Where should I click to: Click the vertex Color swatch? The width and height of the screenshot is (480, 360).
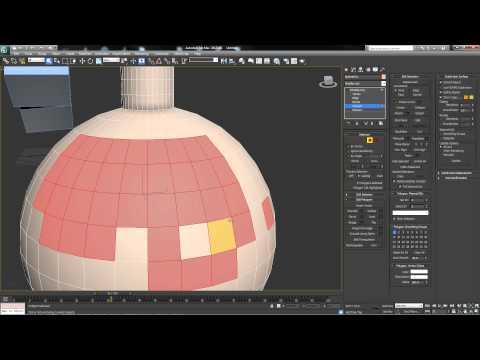tap(419, 272)
